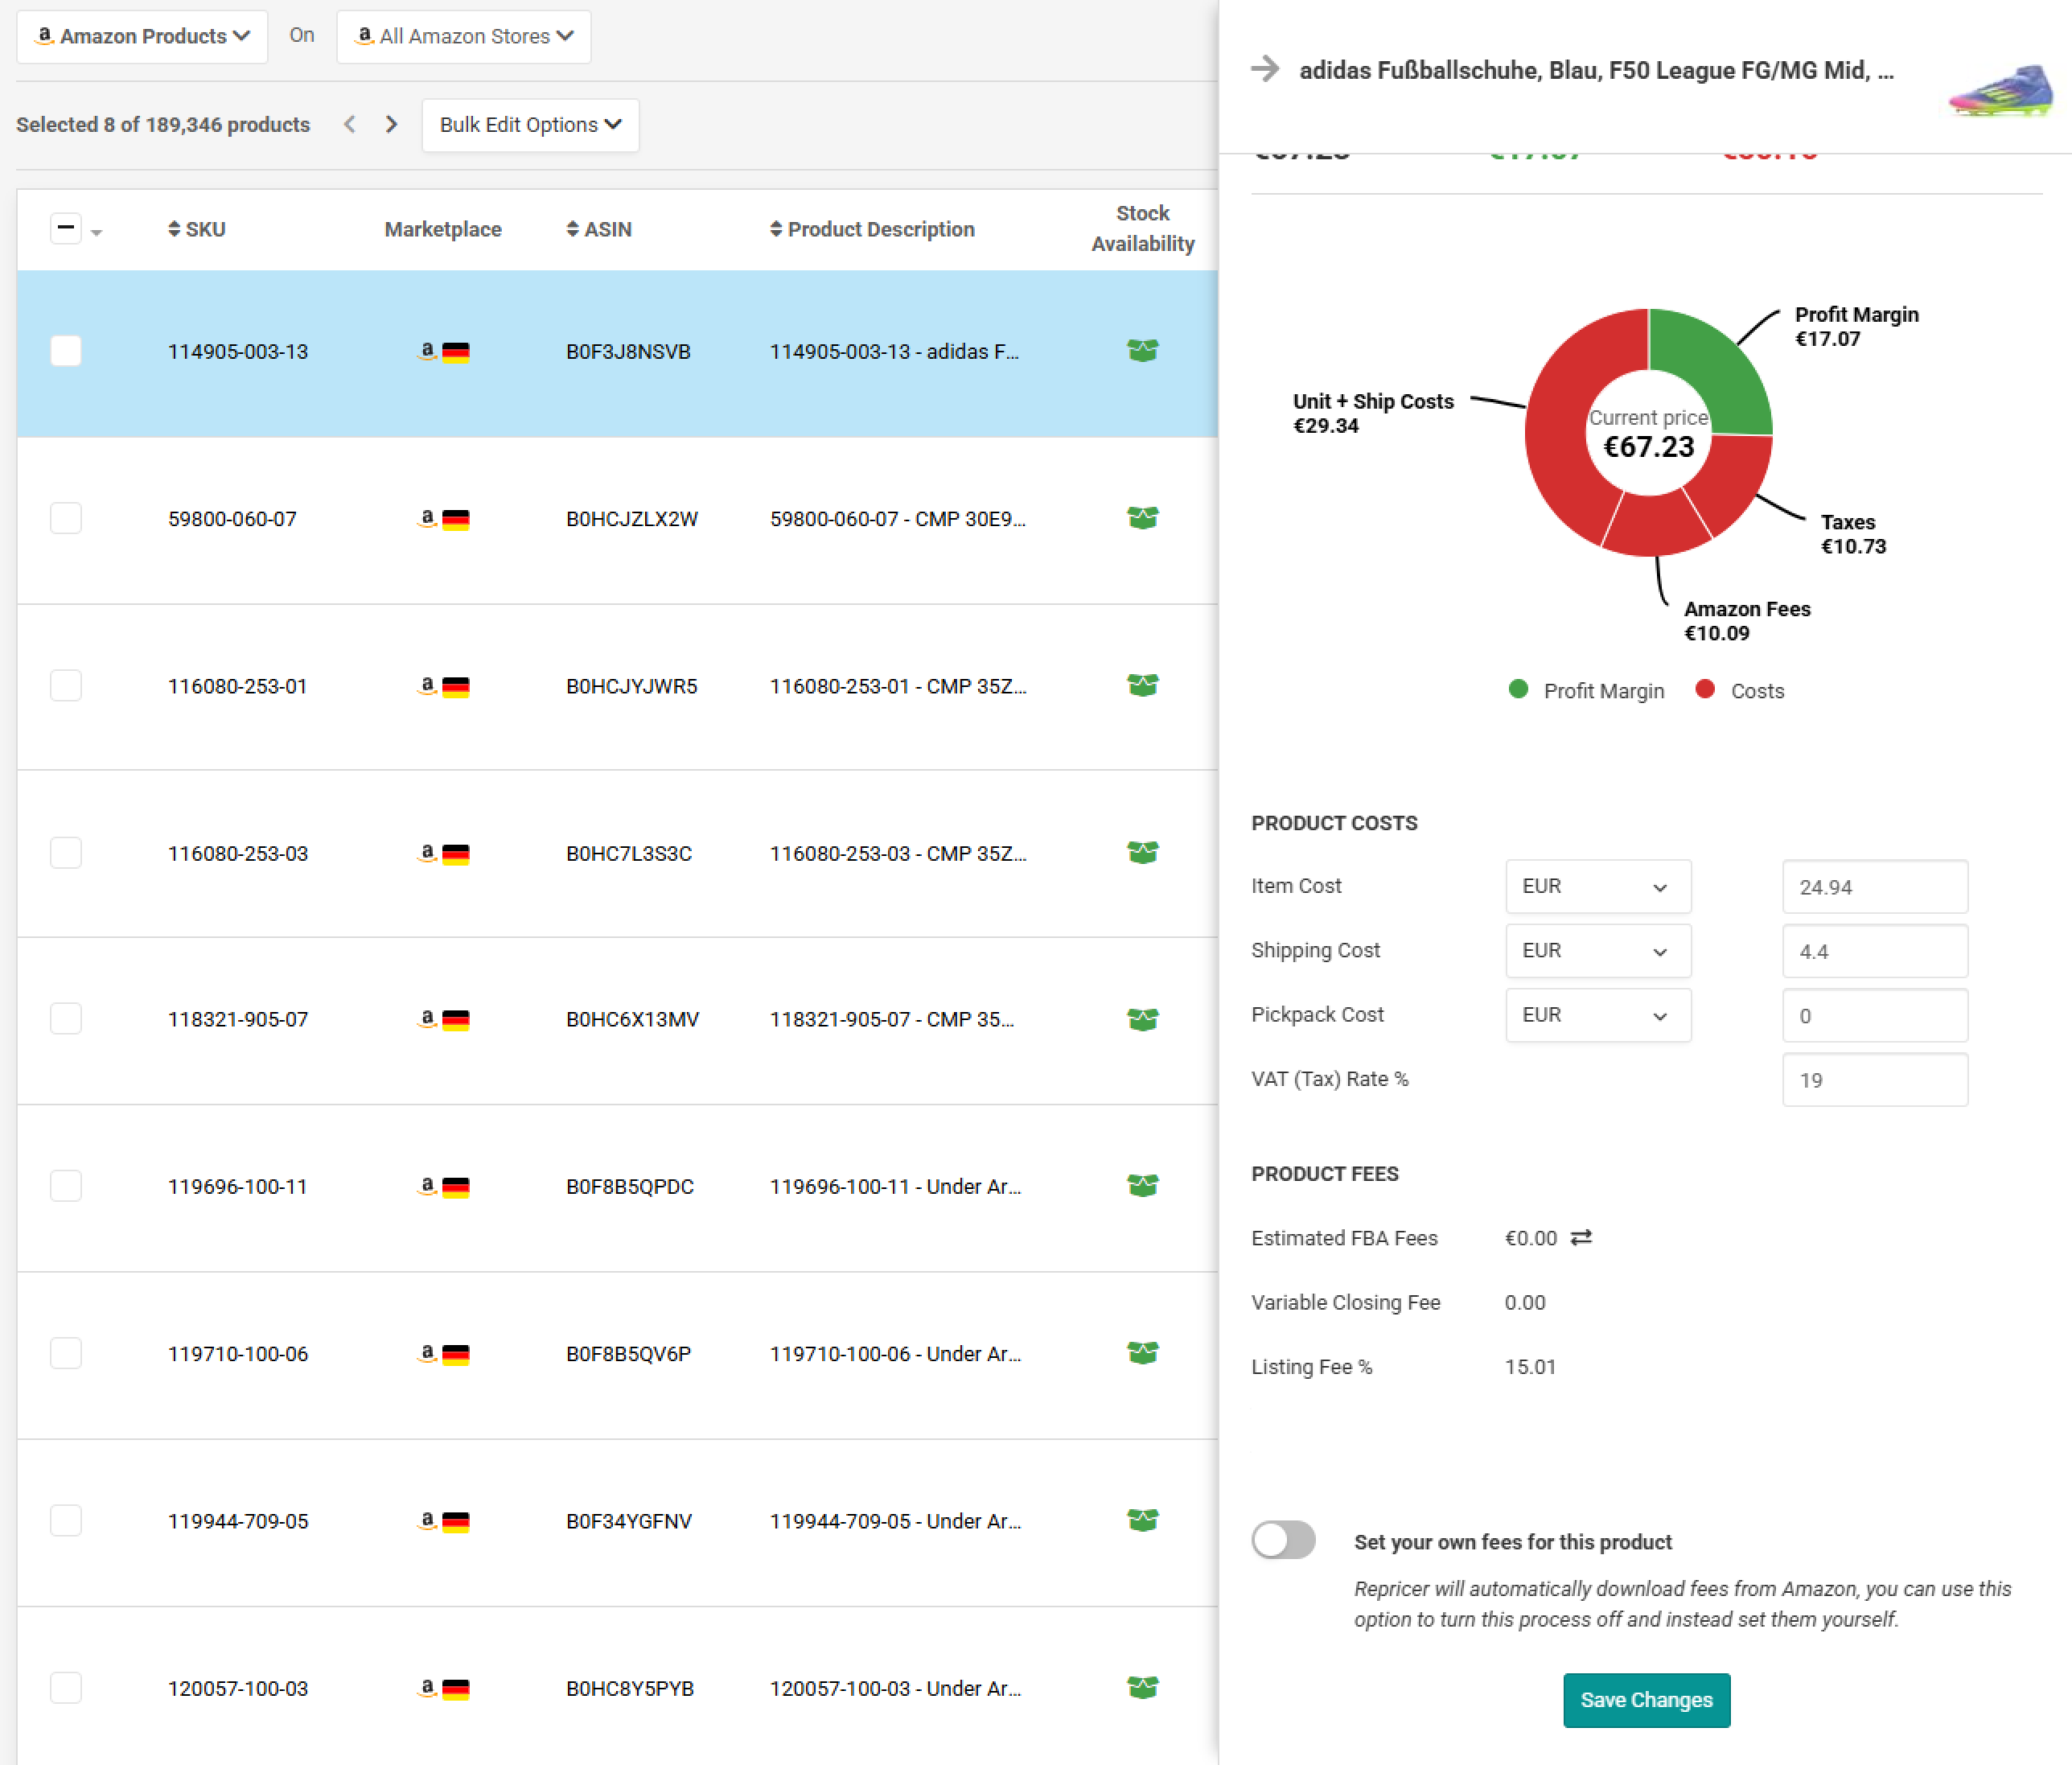The image size is (2072, 1765).
Task: Expand All Amazon Stores selector
Action: coord(464,36)
